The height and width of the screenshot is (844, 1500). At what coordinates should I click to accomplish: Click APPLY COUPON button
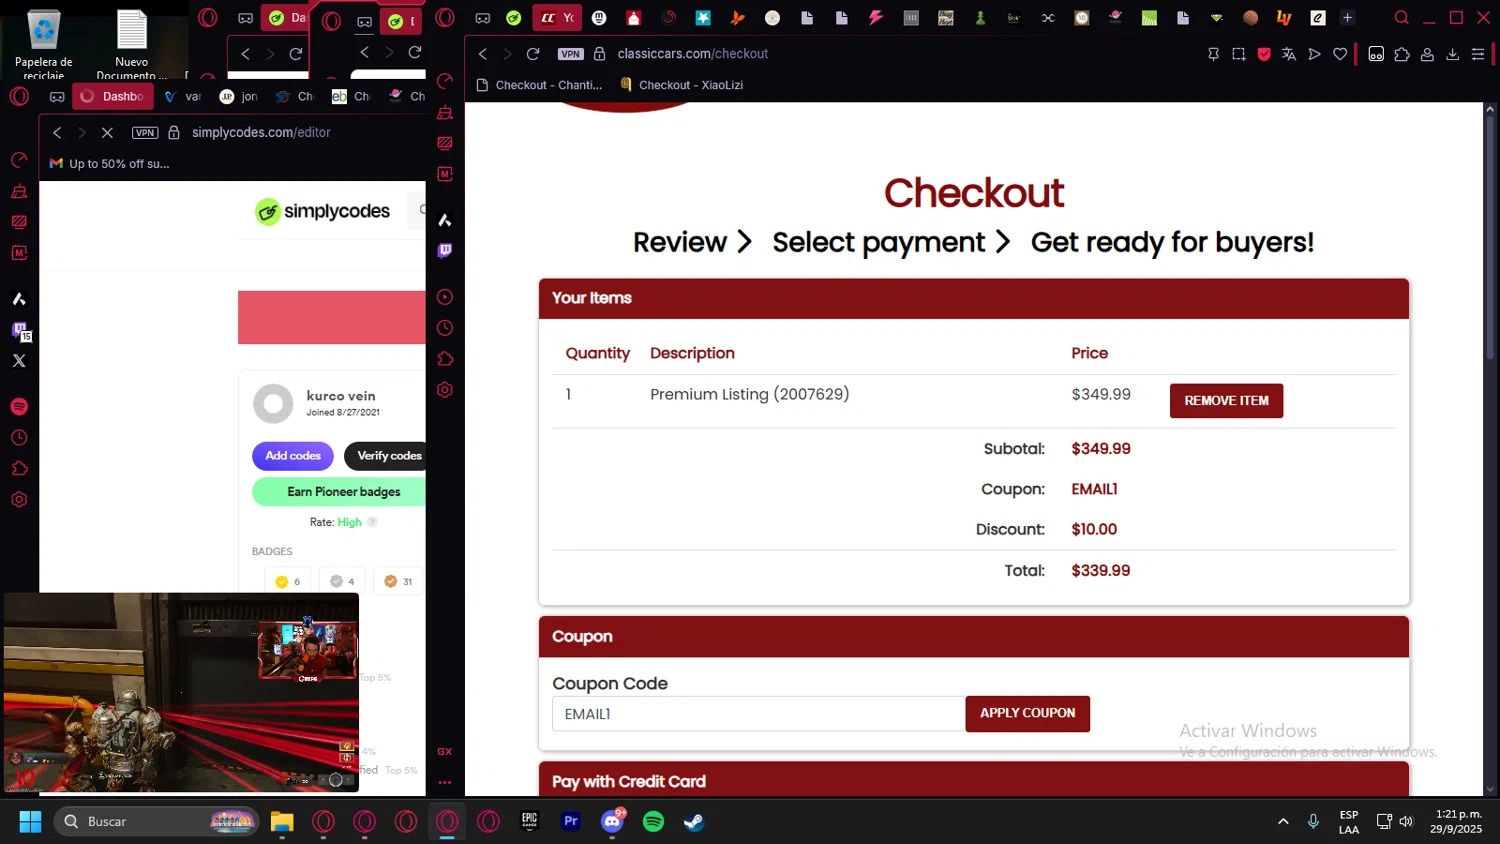[1027, 714]
